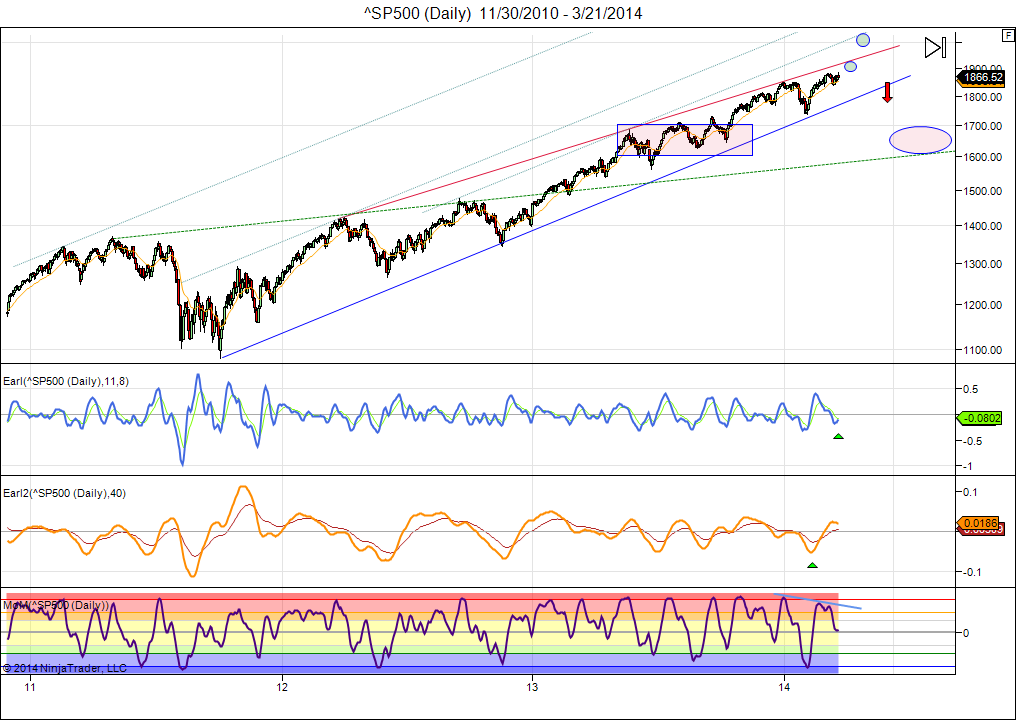Click the year 14 time axis label
Image resolution: width=1016 pixels, height=720 pixels.
click(785, 687)
